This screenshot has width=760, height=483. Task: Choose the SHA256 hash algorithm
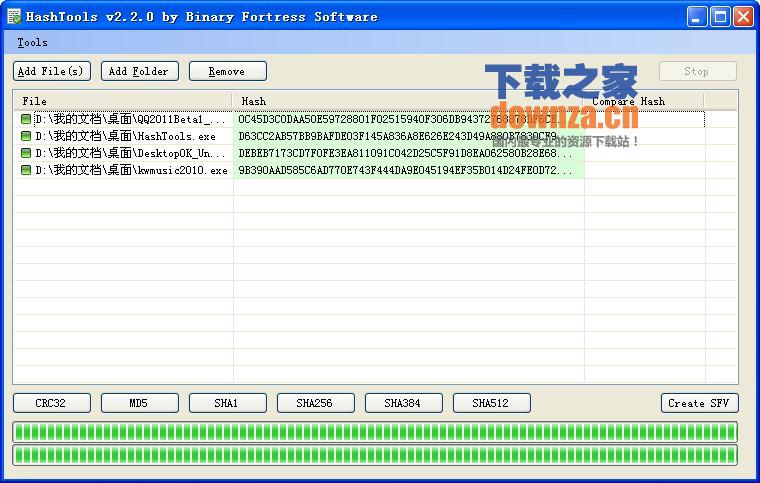tap(316, 403)
